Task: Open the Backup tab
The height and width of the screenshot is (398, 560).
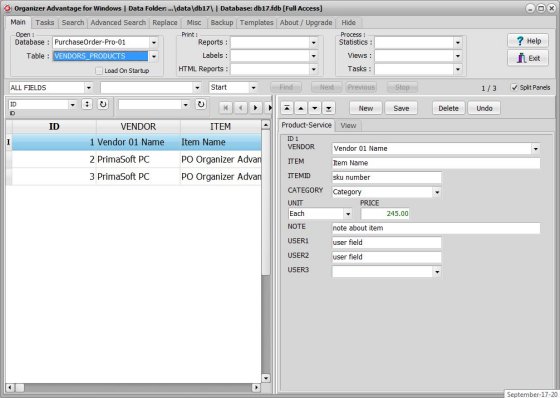Action: (222, 23)
